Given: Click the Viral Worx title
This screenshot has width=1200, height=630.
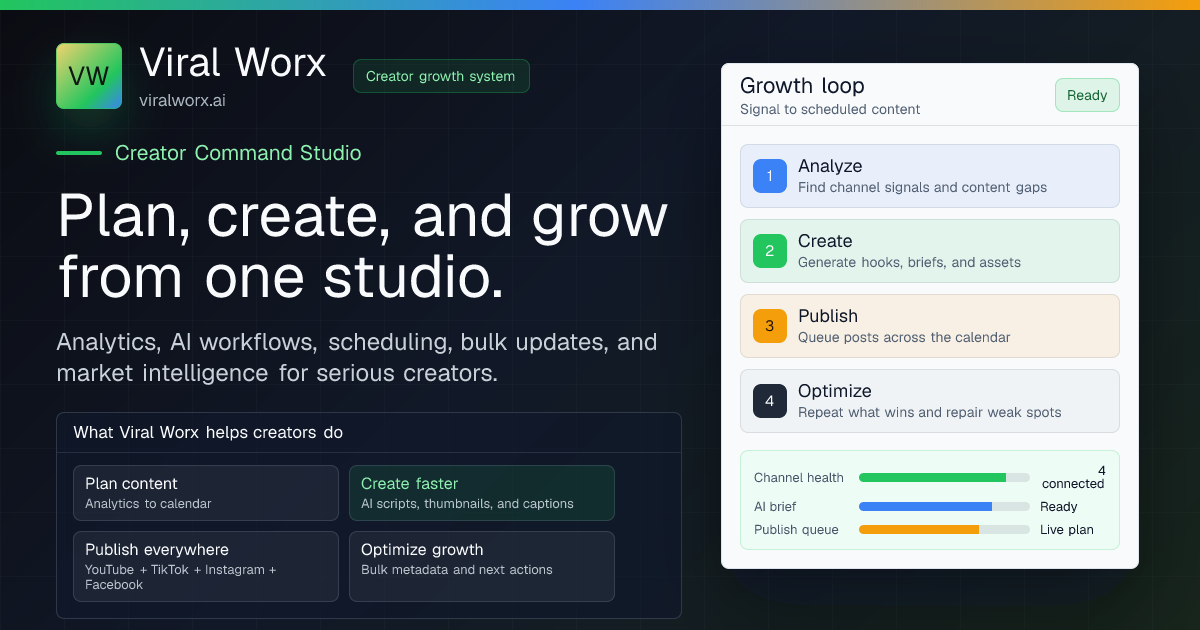Looking at the screenshot, I should coord(233,62).
